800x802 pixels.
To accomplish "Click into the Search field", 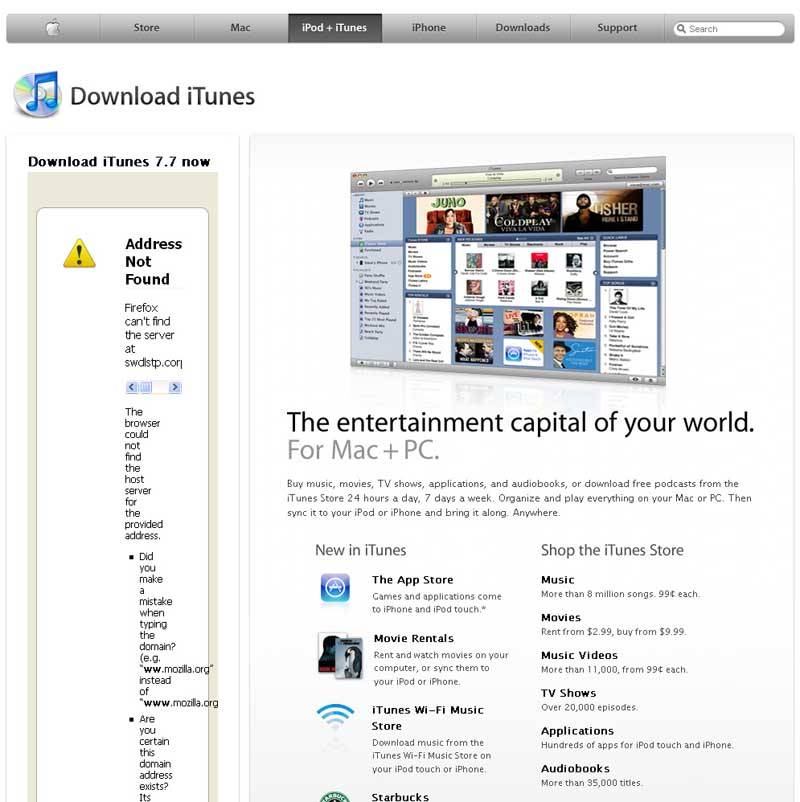I will coord(729,29).
